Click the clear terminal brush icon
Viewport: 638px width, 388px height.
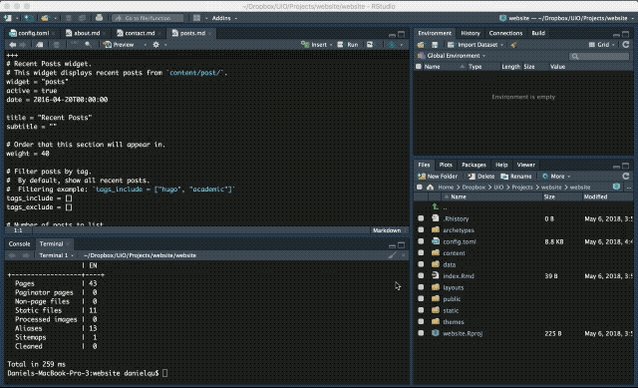392,255
